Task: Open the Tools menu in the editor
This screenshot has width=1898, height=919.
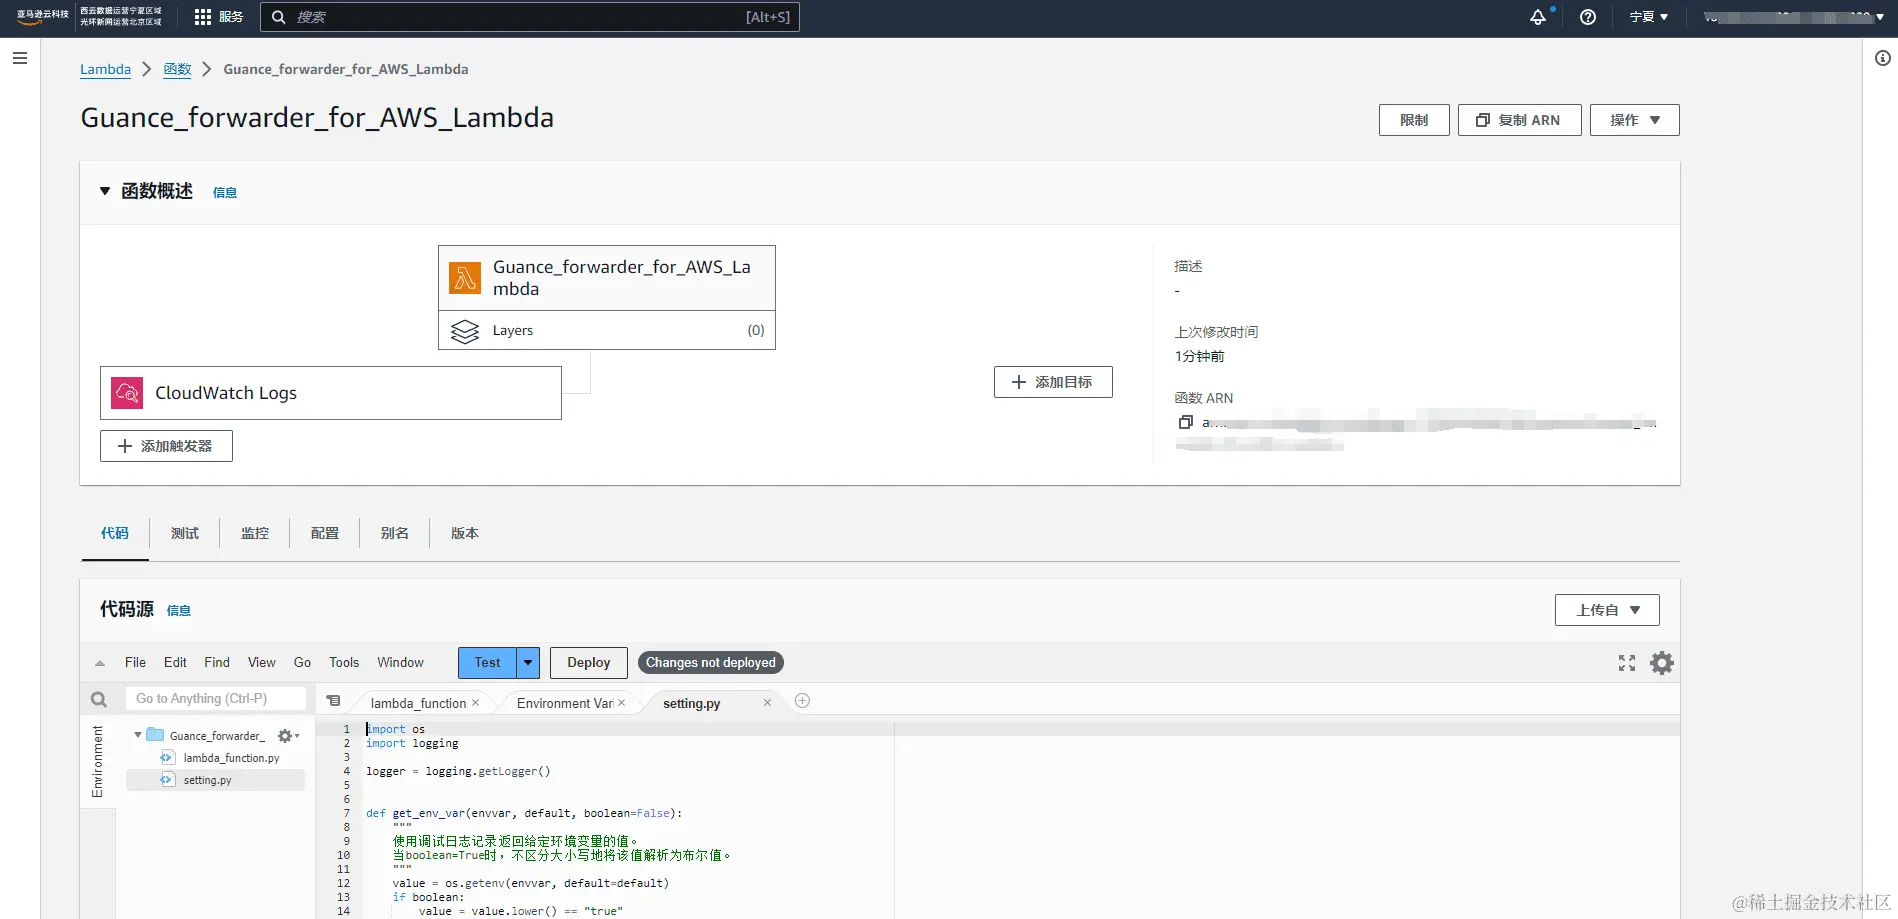Action: (x=344, y=663)
